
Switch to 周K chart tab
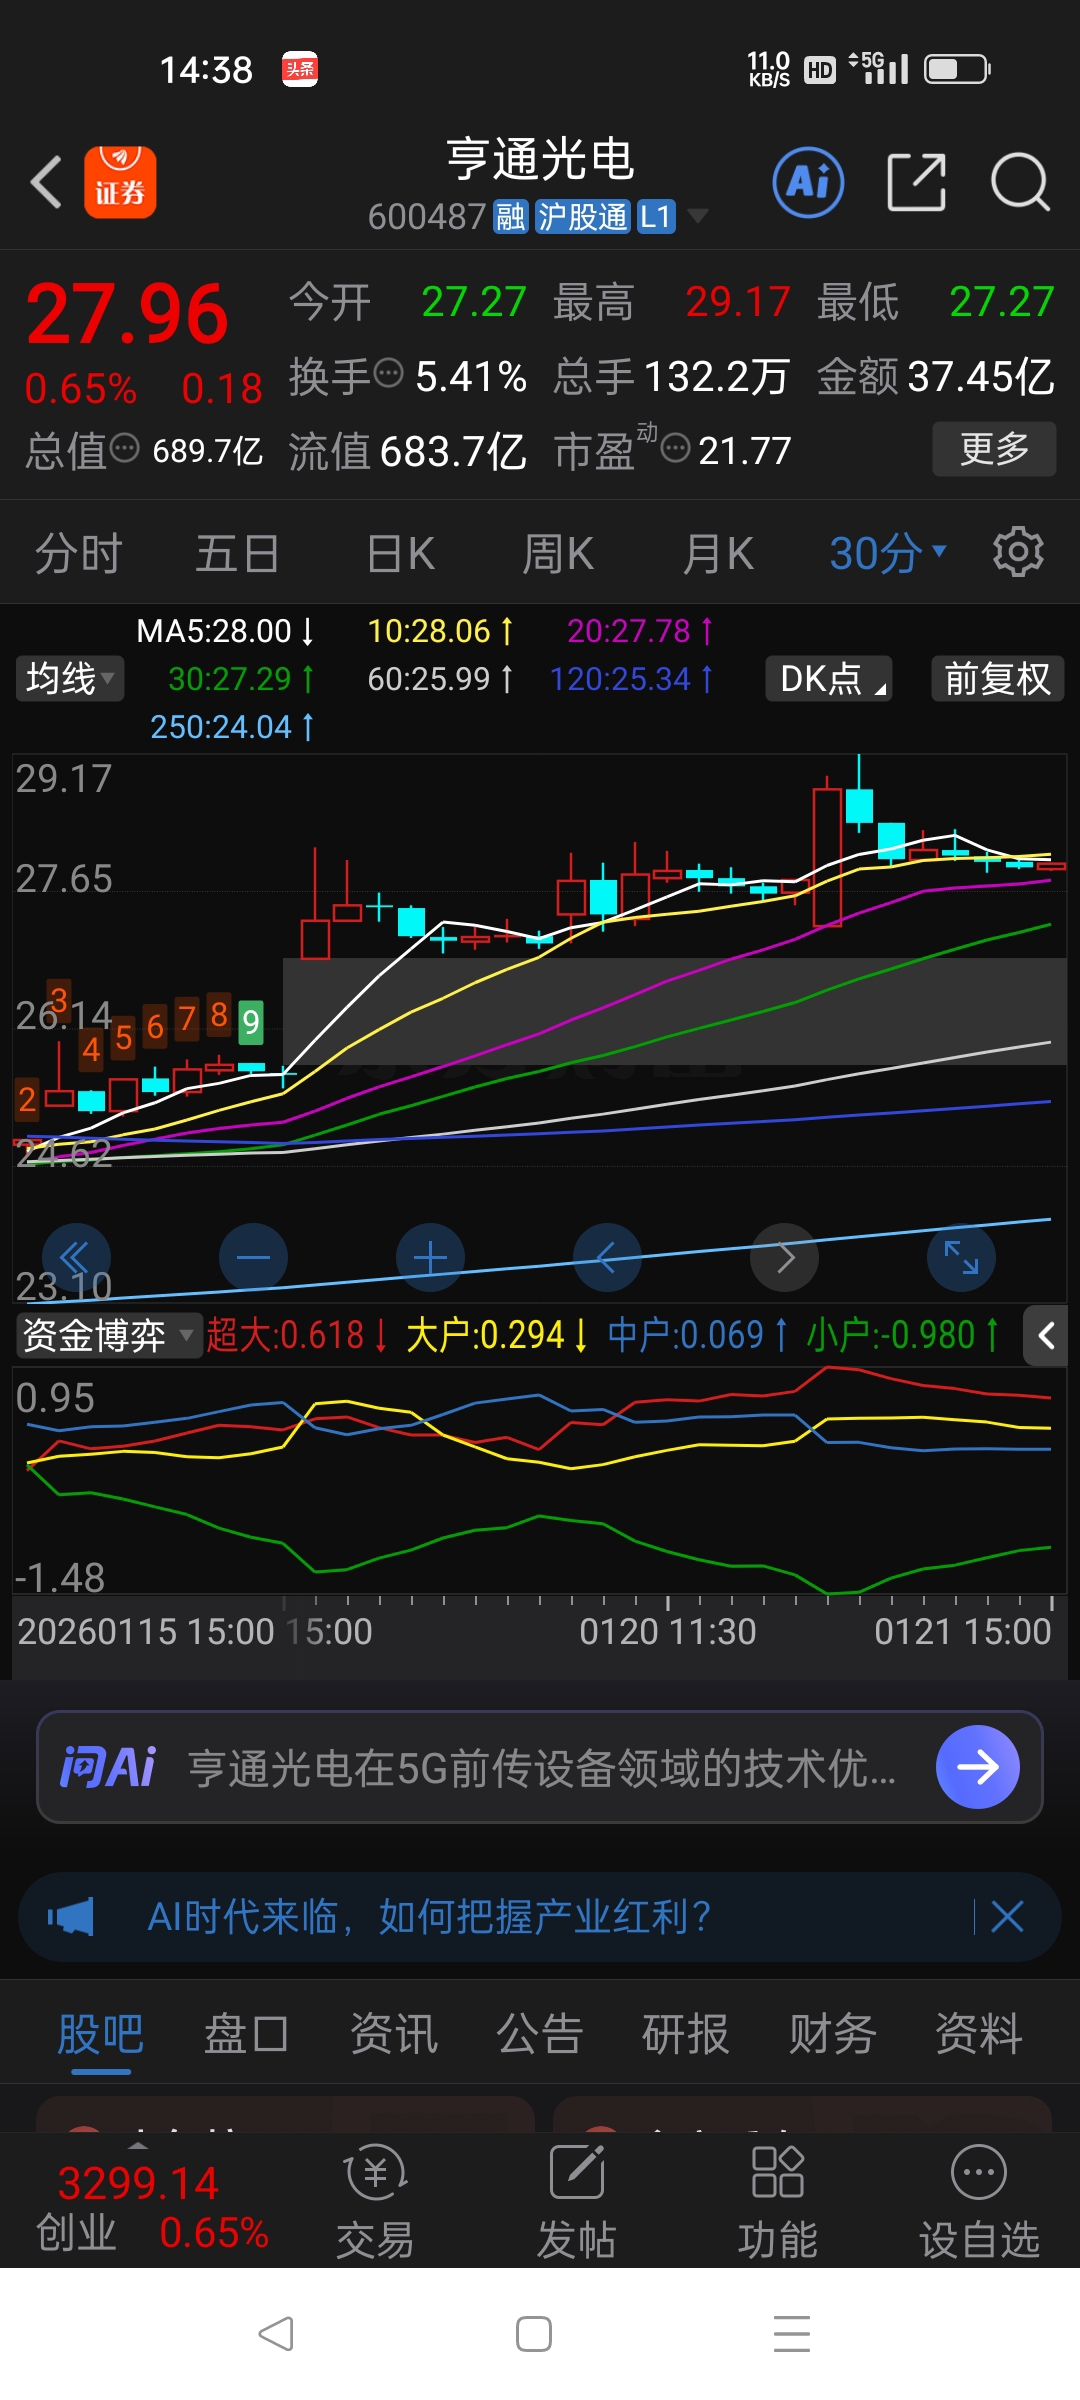click(559, 553)
